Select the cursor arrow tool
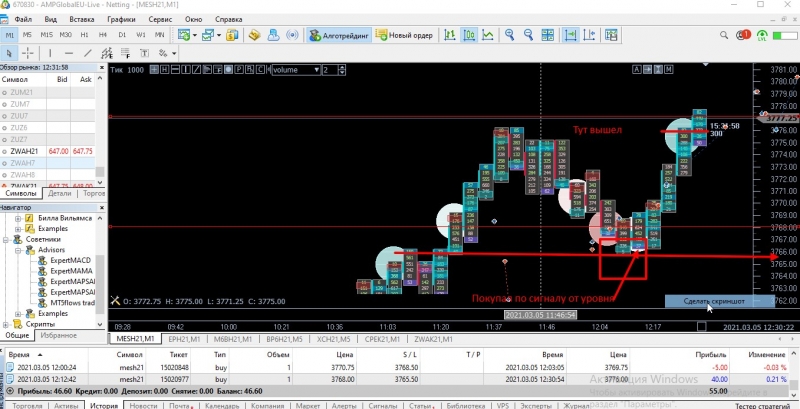800x409 pixels. (9, 53)
